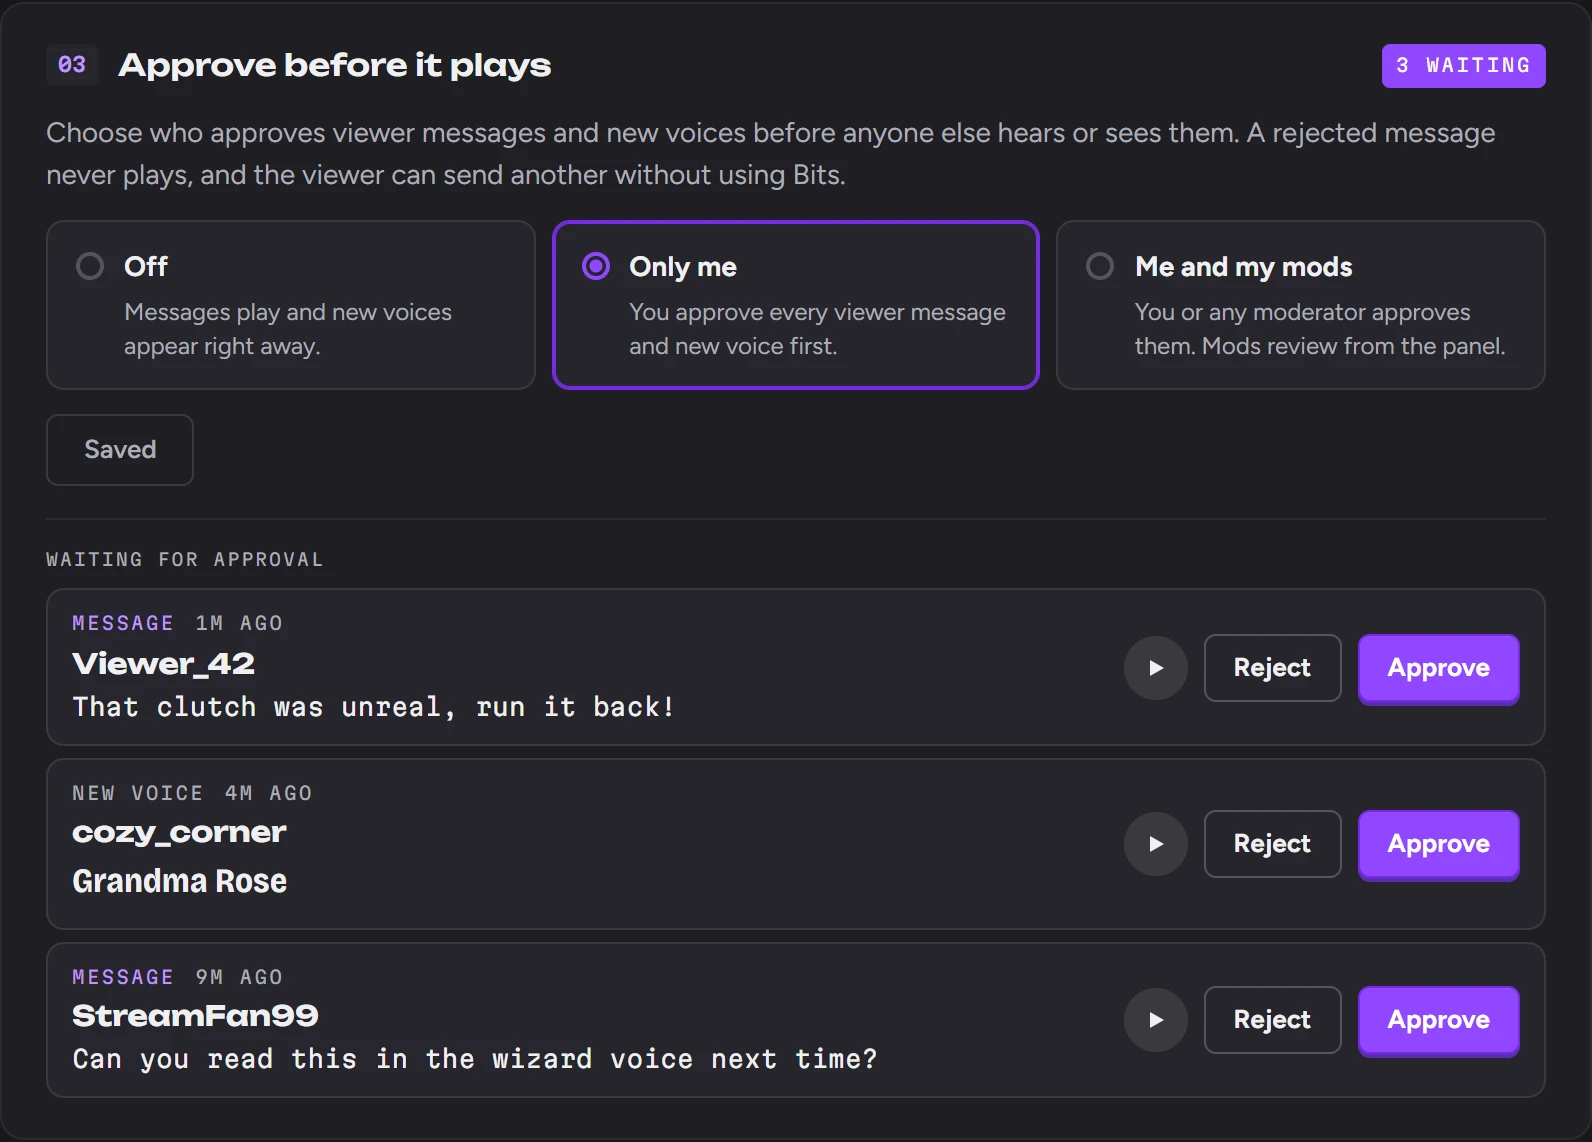Click the 03 step number badge
This screenshot has height=1142, width=1592.
(x=72, y=65)
